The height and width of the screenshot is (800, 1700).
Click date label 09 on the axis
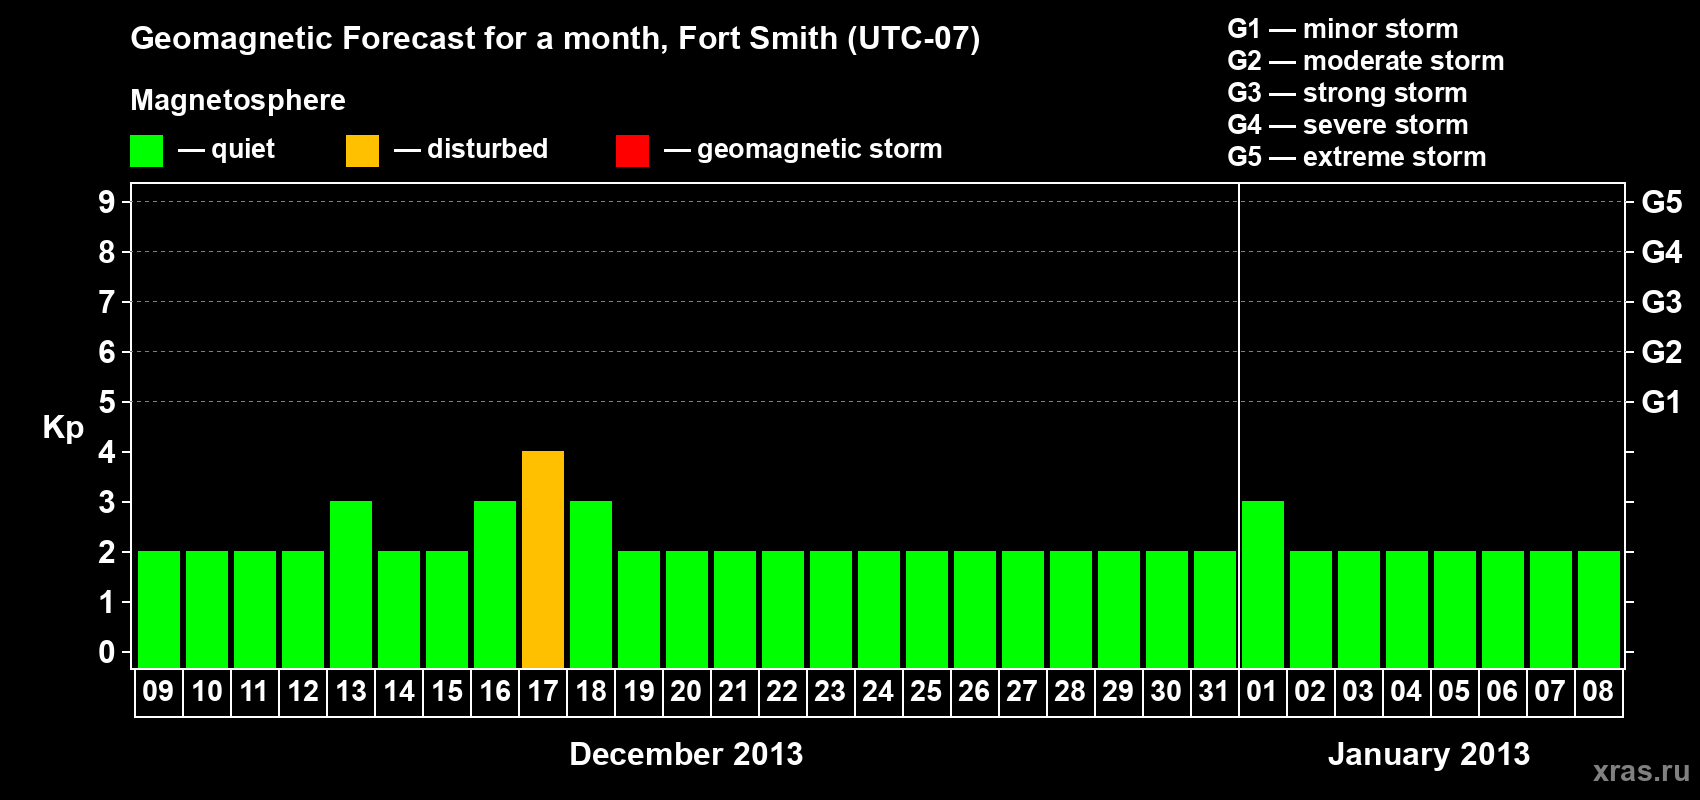coord(158,691)
